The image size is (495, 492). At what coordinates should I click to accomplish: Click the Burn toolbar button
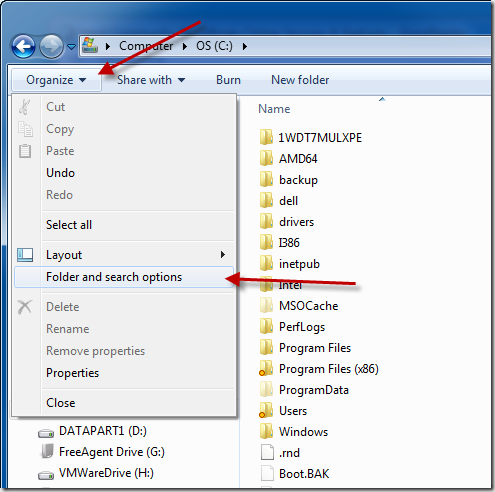click(x=228, y=80)
